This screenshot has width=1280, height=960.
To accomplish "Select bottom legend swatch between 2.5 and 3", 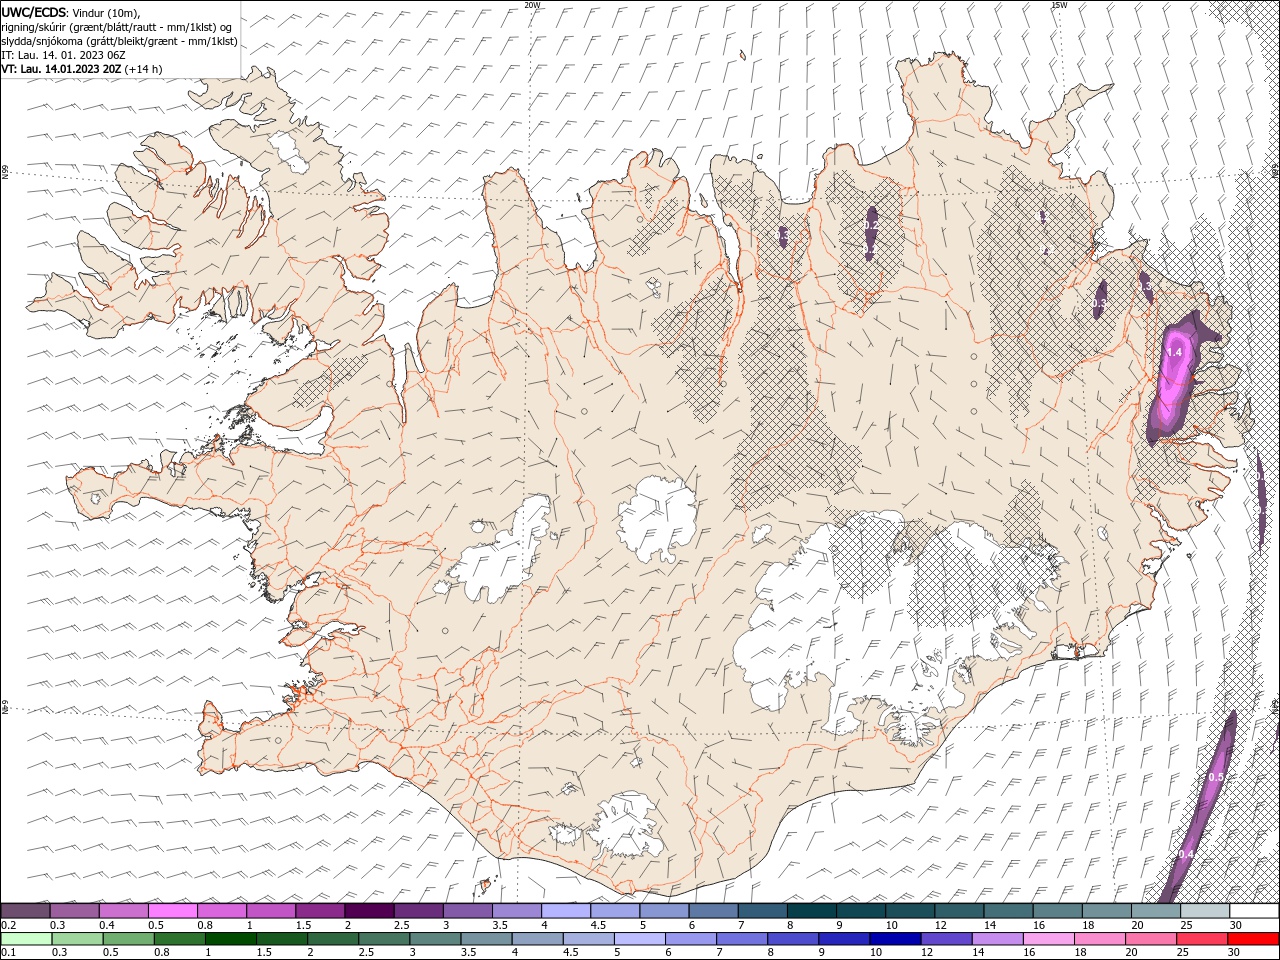I will pos(384,939).
